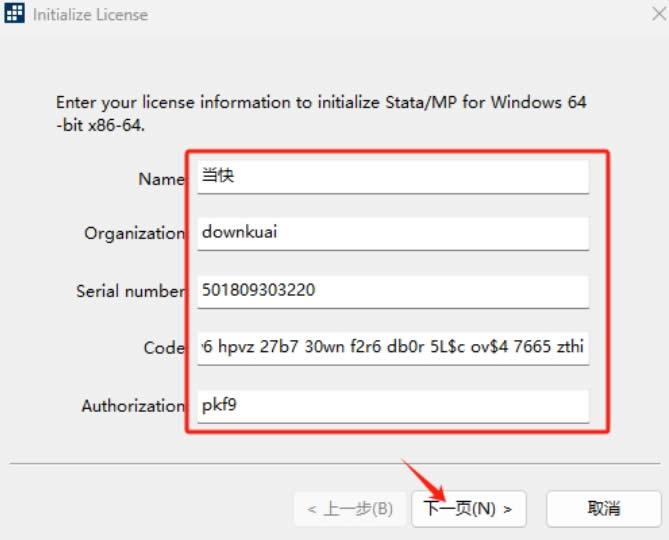Cancel setup with the 取消 button
The image size is (669, 540).
pyautogui.click(x=603, y=509)
